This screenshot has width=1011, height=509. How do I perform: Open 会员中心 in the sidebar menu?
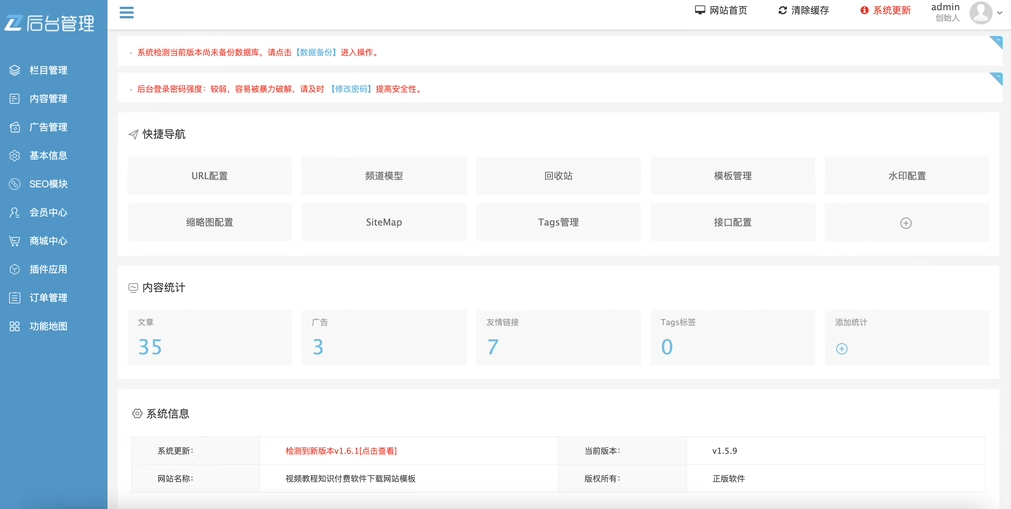point(48,212)
